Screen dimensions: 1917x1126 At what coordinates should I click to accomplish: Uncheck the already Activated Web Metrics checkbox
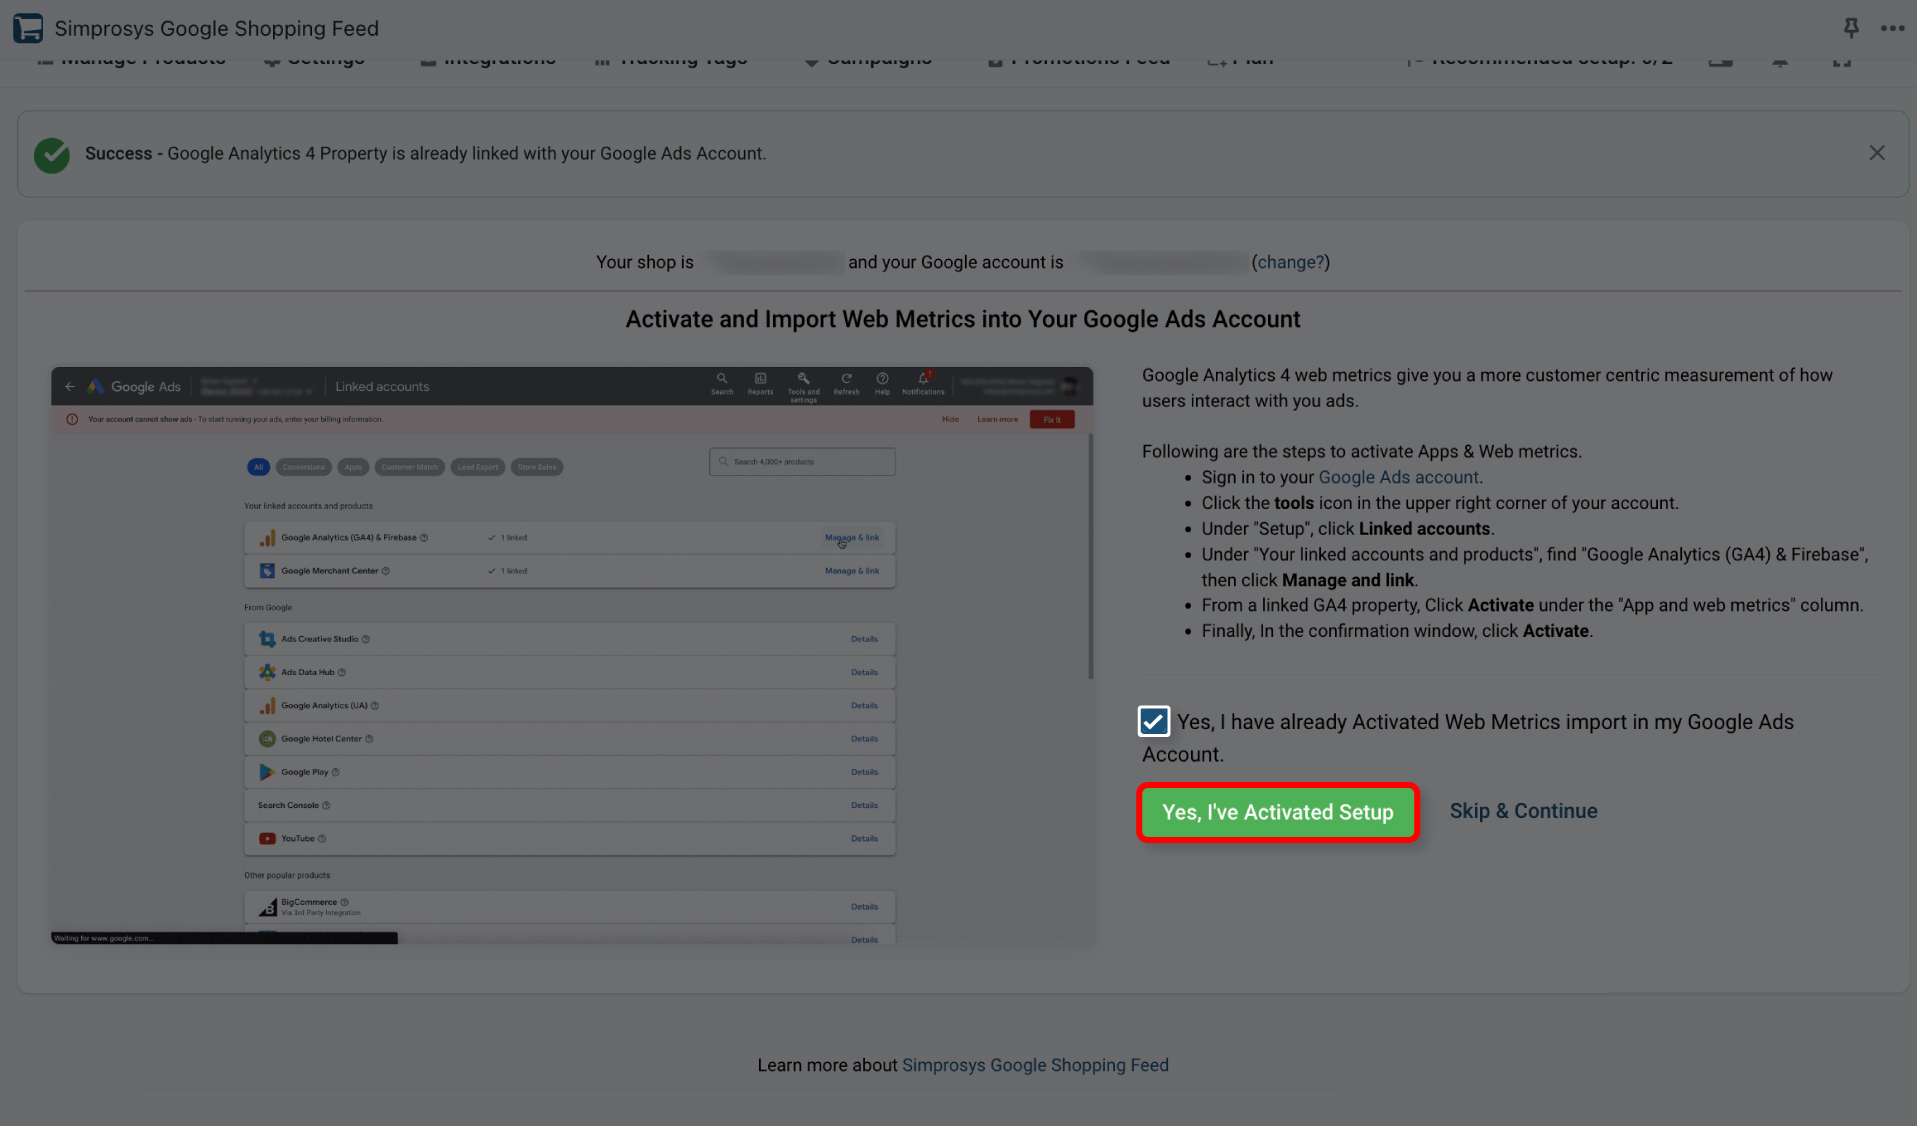pos(1153,721)
